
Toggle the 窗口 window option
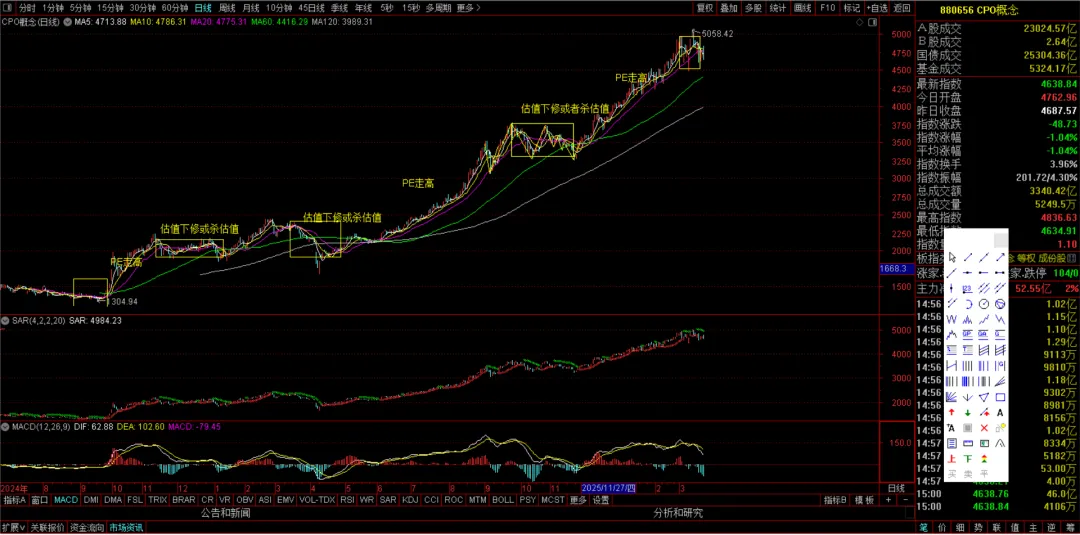pos(40,500)
